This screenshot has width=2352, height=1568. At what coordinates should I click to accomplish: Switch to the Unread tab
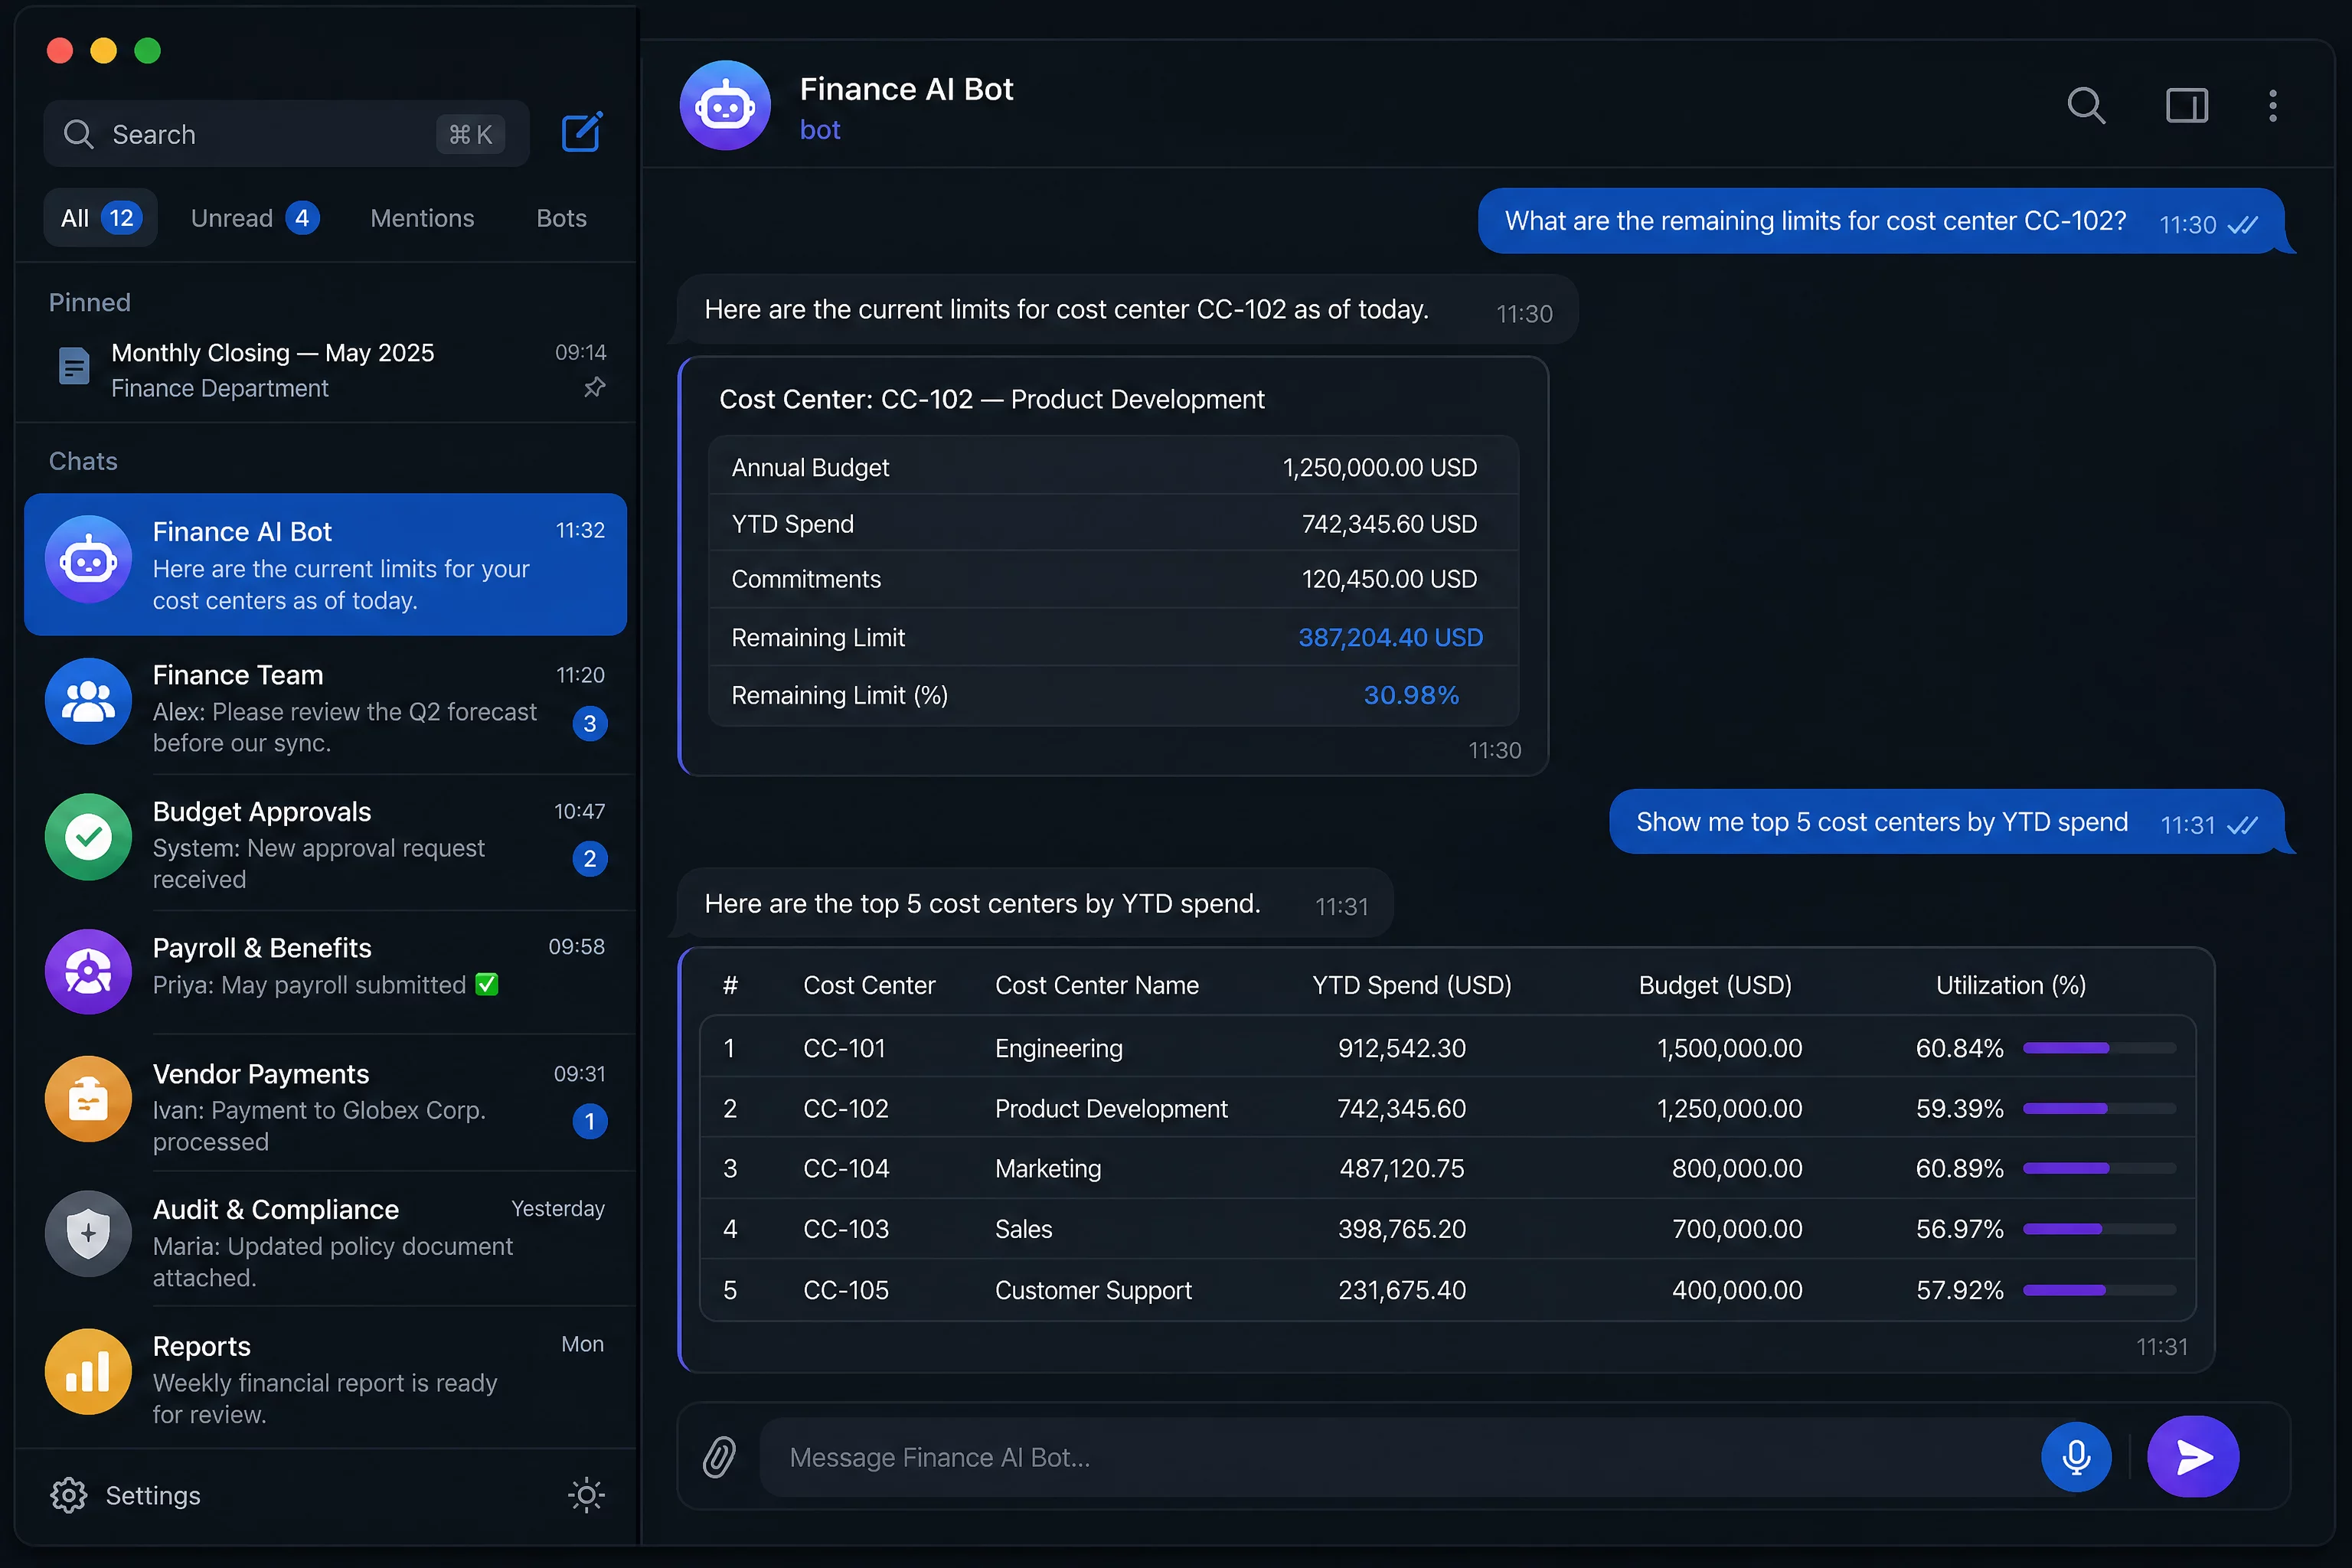[254, 218]
